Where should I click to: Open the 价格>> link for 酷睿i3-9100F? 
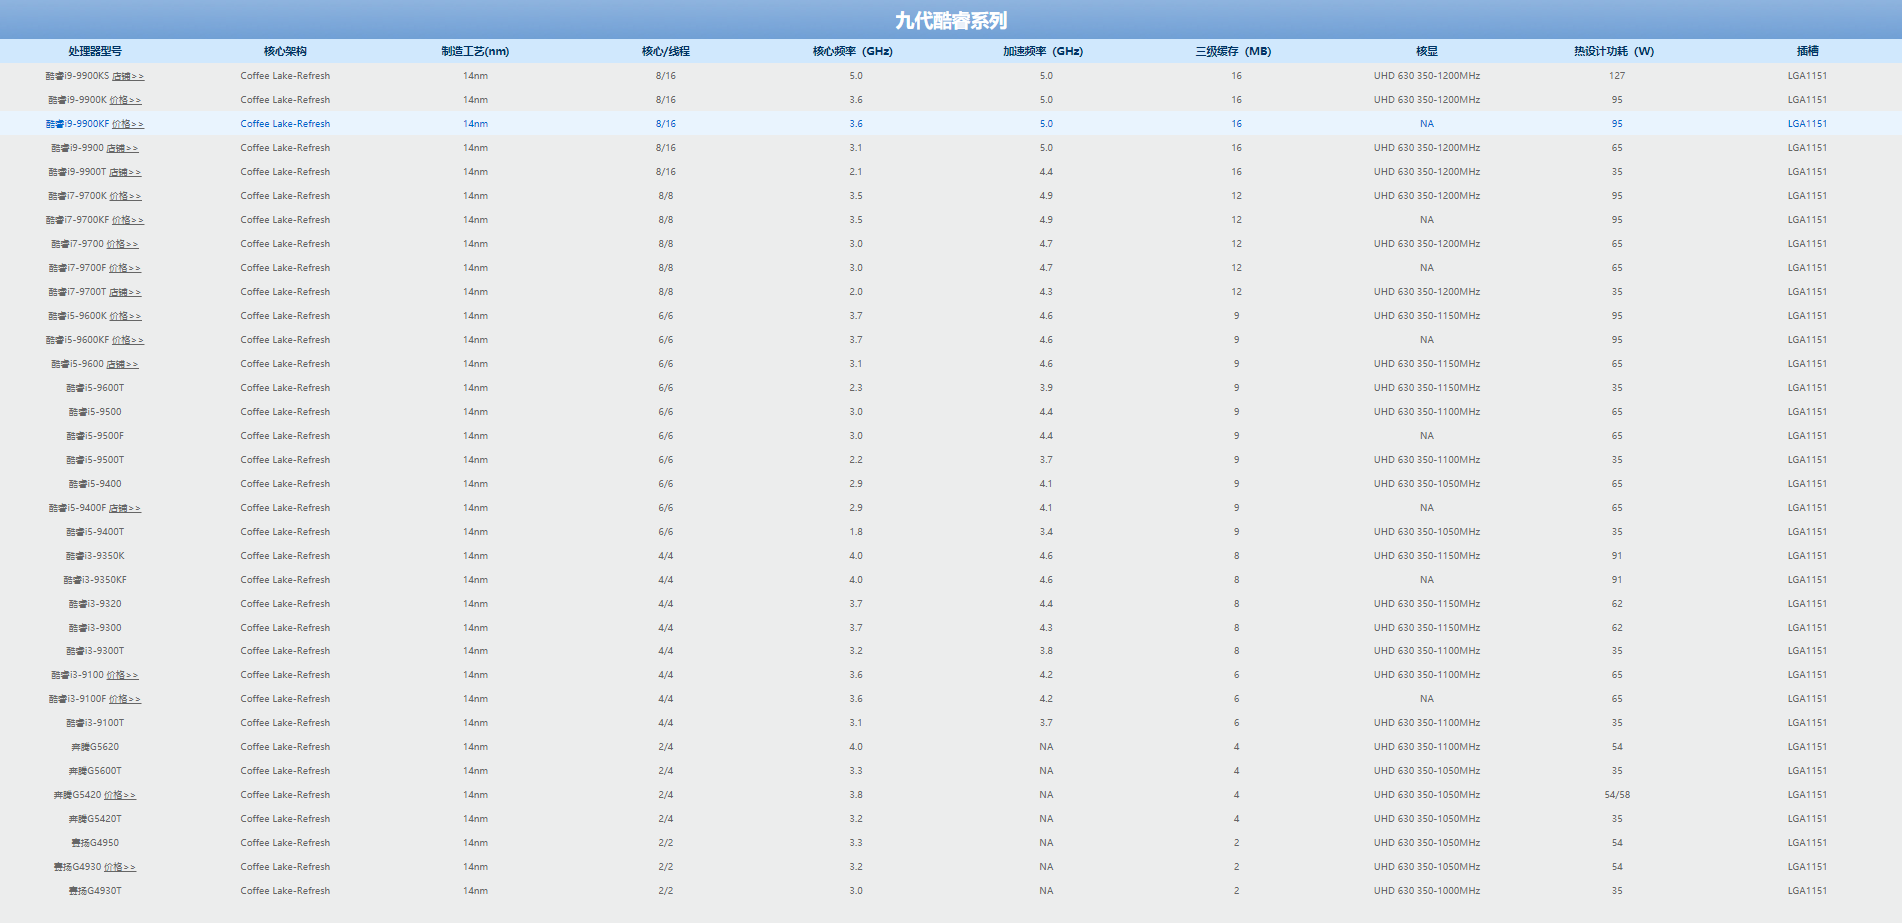[x=125, y=699]
